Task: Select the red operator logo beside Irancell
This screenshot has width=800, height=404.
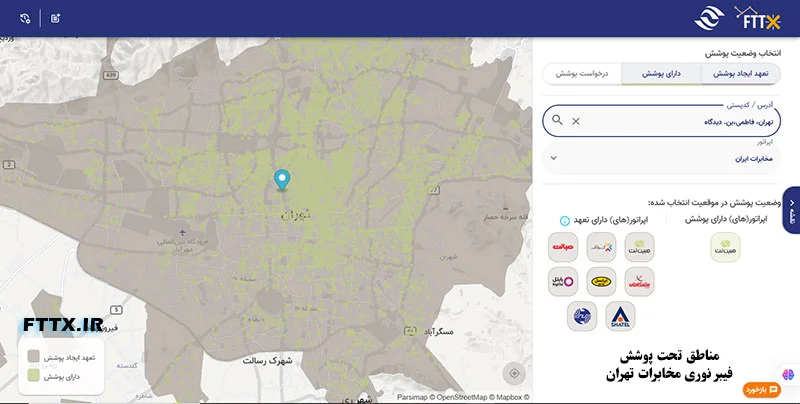Action: [639, 282]
